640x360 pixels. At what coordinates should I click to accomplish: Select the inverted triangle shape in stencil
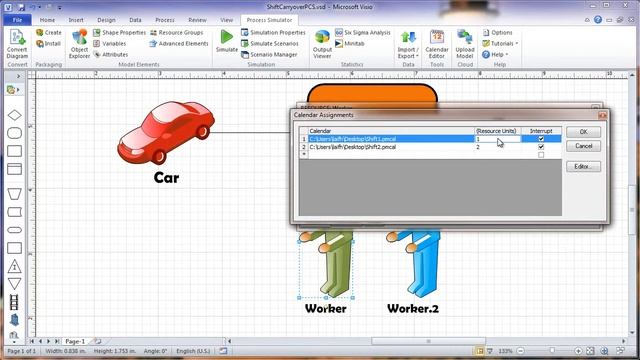point(14,284)
